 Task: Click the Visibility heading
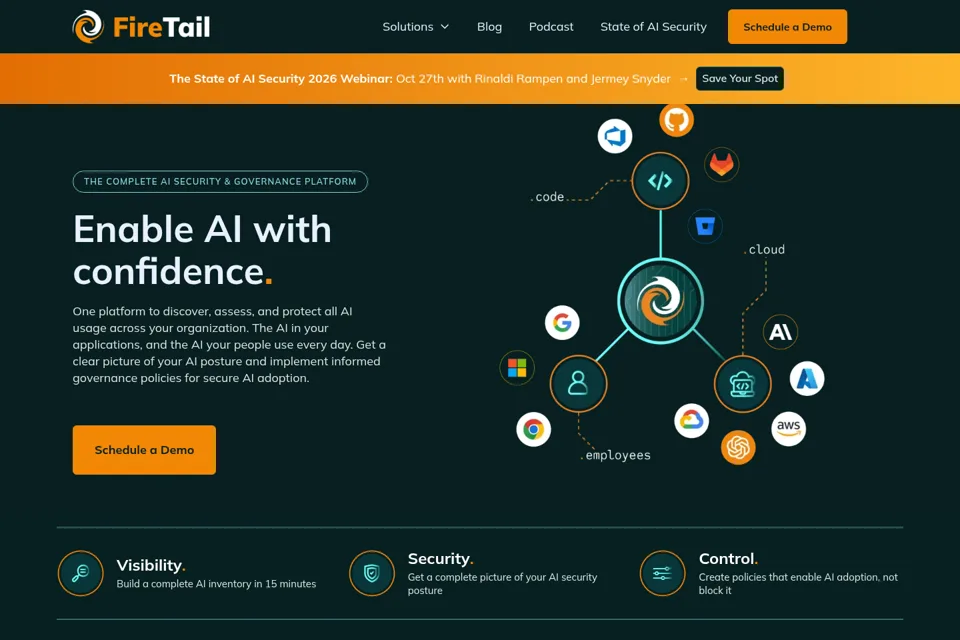click(151, 565)
